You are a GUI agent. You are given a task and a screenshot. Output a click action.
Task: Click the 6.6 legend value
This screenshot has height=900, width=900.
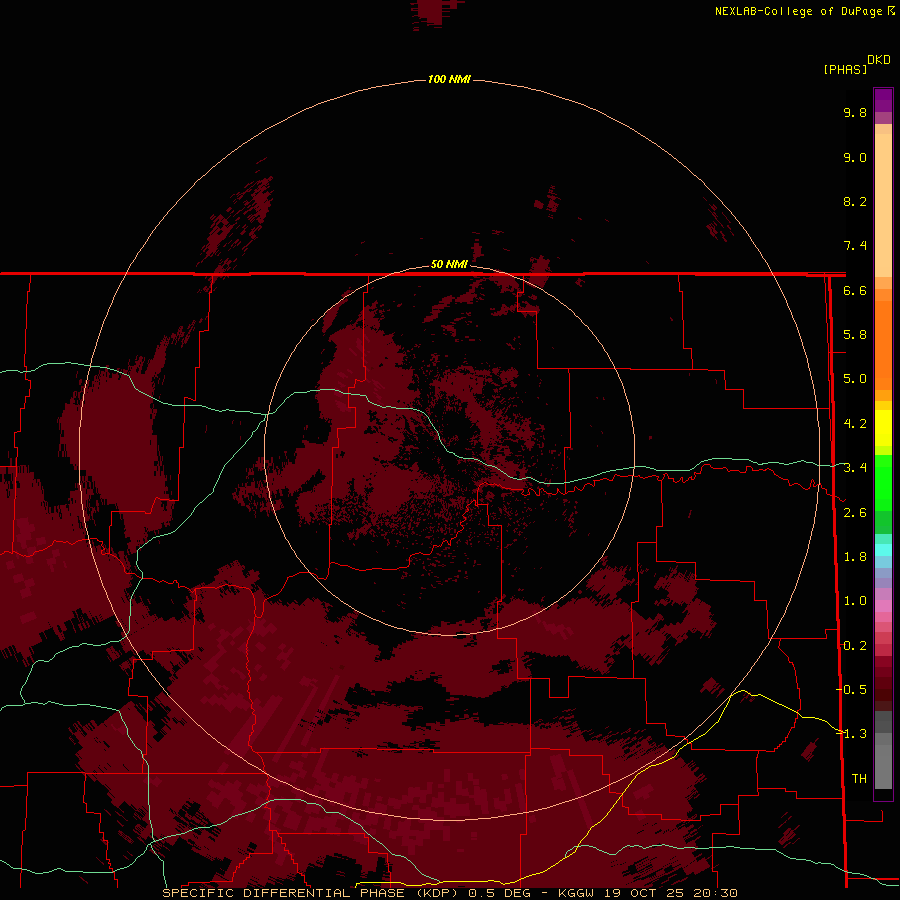(855, 290)
